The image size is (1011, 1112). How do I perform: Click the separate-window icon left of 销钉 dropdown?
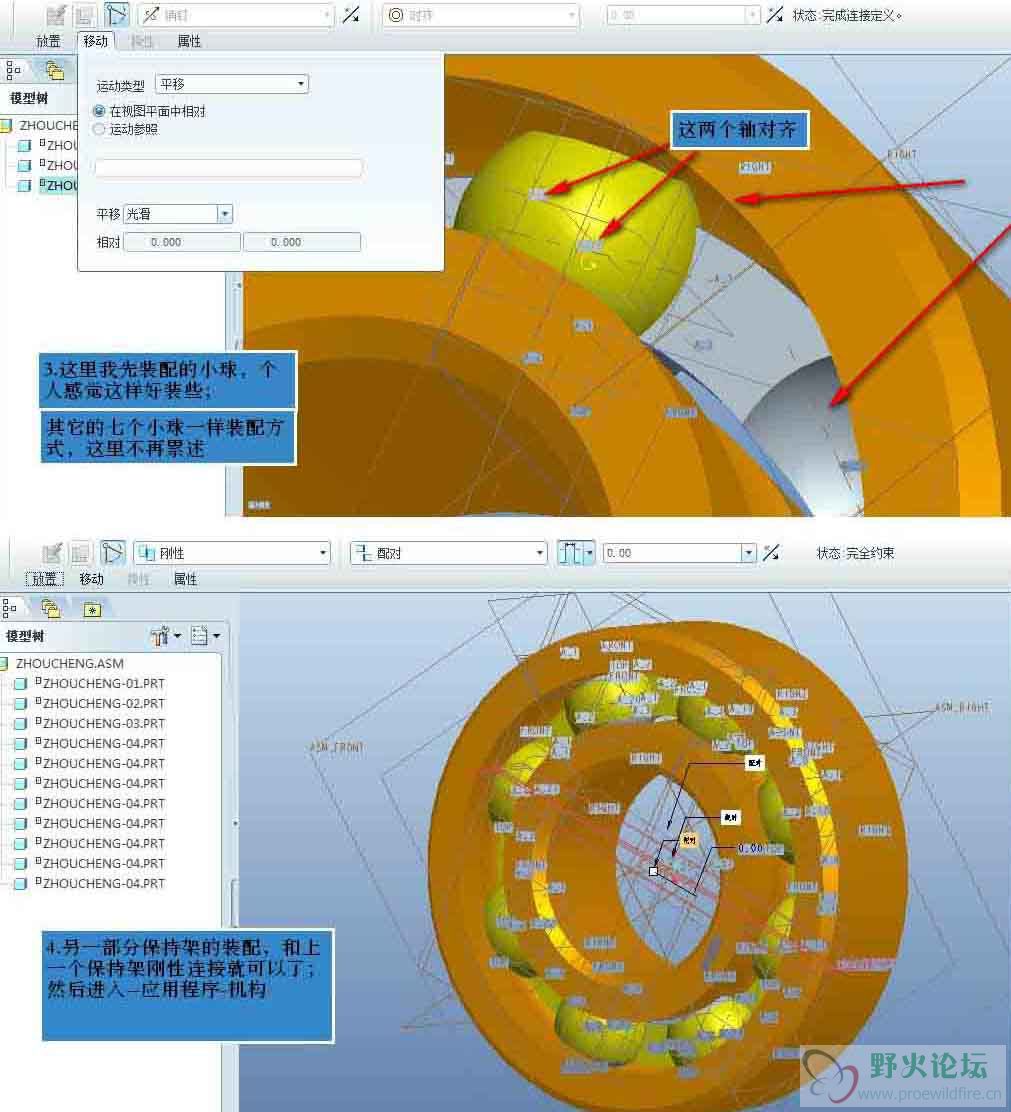(56, 15)
